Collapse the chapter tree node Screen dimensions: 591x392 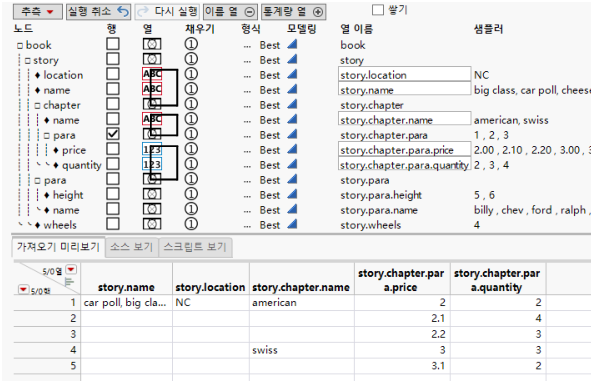pyautogui.click(x=37, y=106)
